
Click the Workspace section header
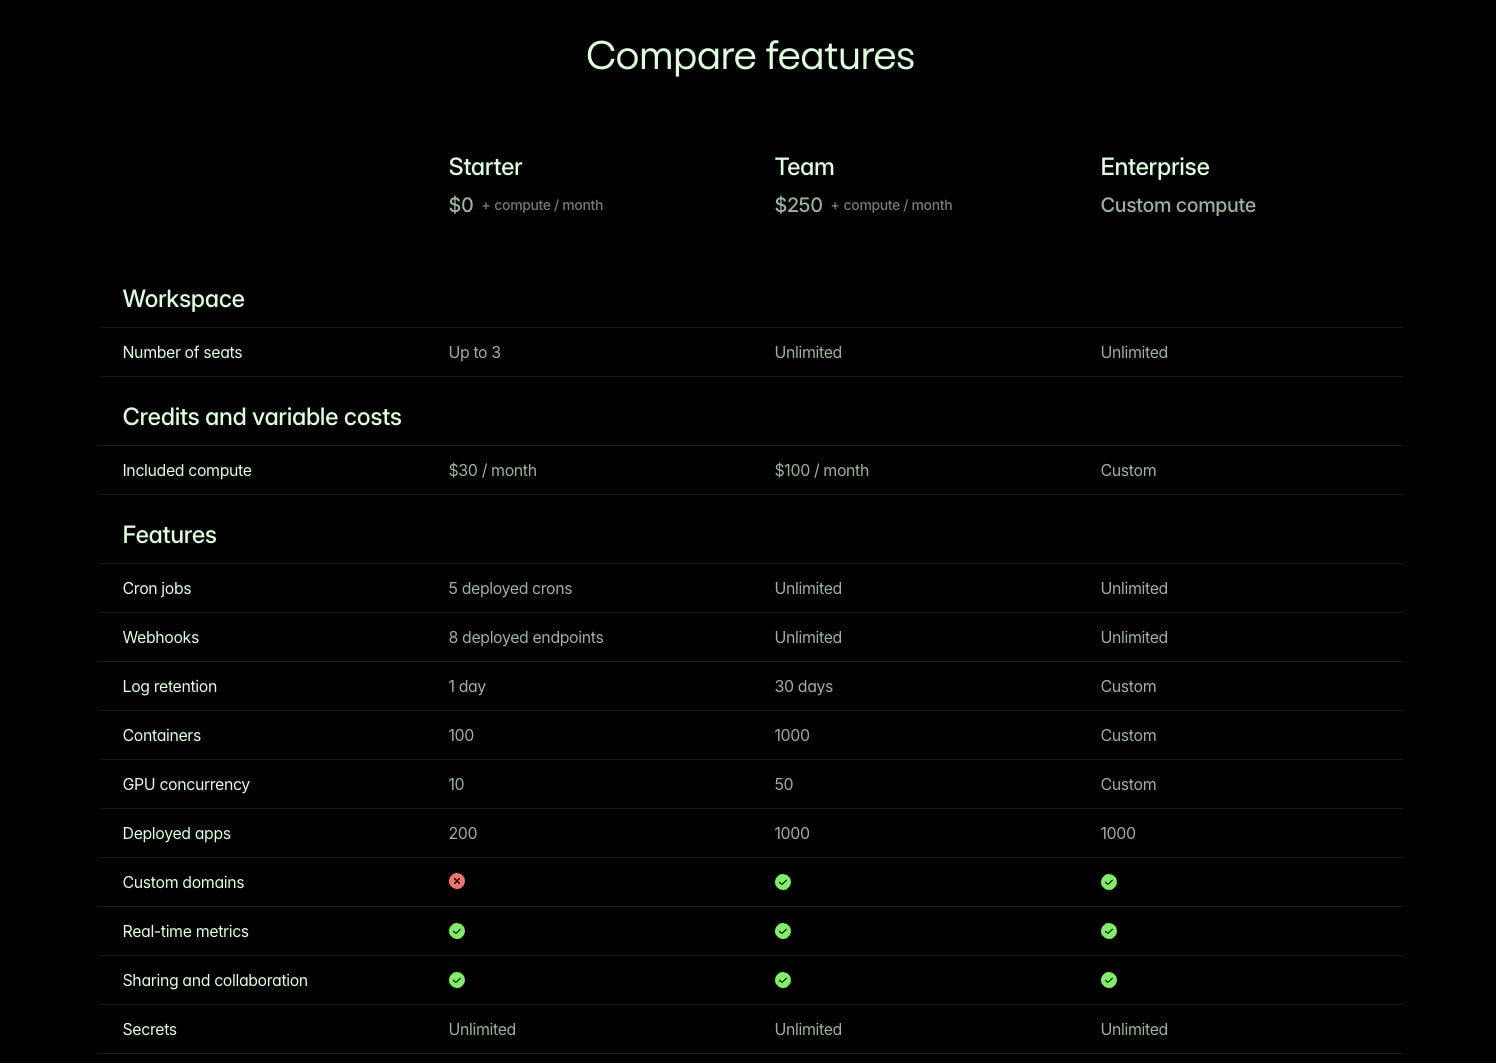183,299
